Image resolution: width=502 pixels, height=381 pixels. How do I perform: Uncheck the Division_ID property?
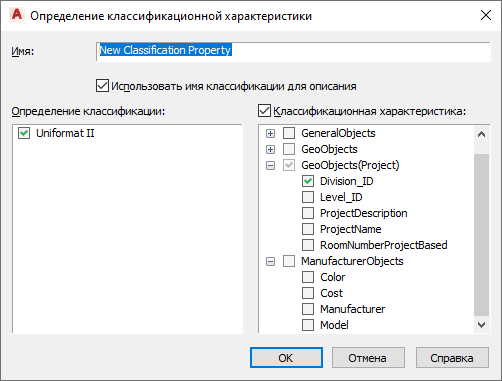(308, 181)
